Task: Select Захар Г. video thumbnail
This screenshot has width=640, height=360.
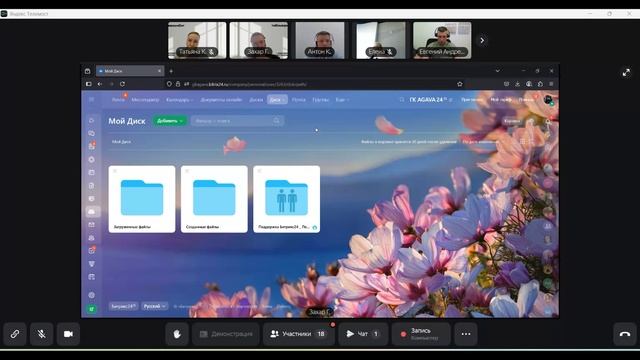Action: coord(259,40)
